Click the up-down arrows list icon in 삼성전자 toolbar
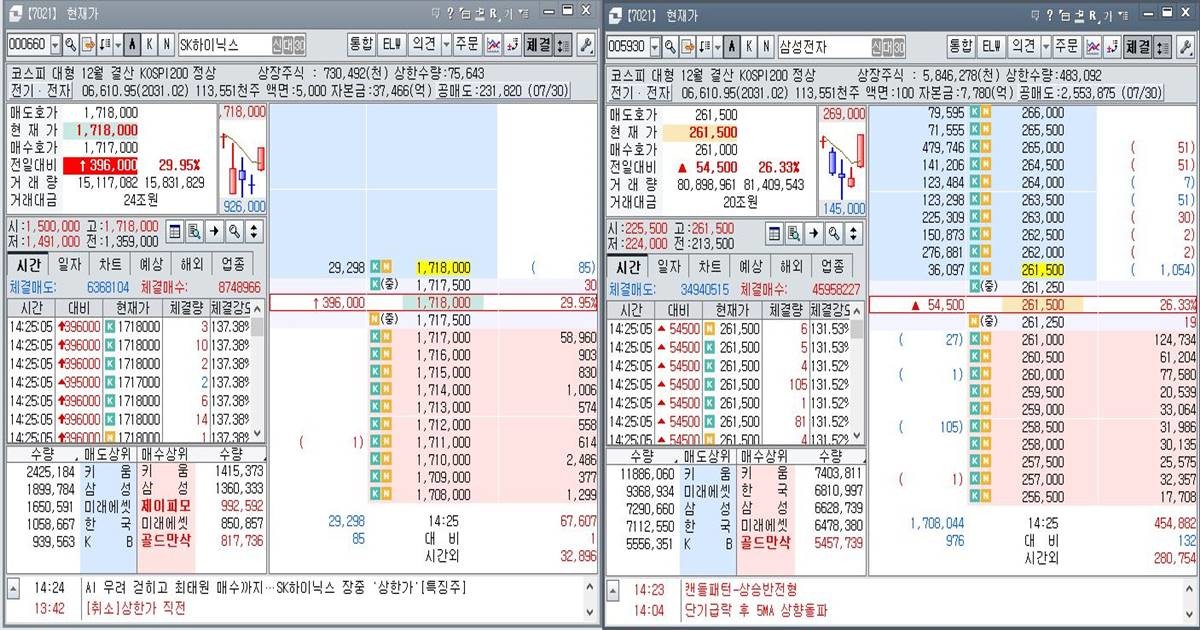 (x=1163, y=45)
